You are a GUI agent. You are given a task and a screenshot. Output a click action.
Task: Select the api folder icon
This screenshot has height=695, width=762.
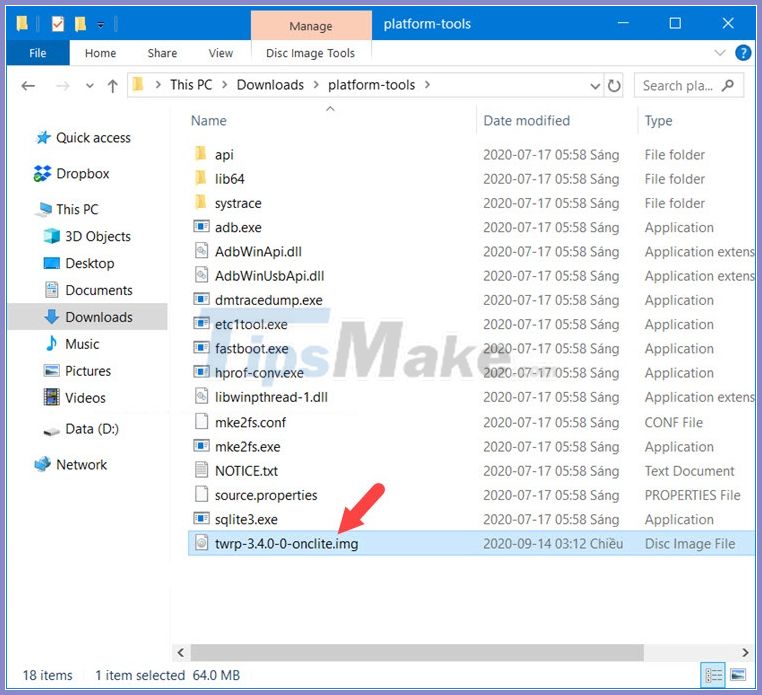(201, 154)
